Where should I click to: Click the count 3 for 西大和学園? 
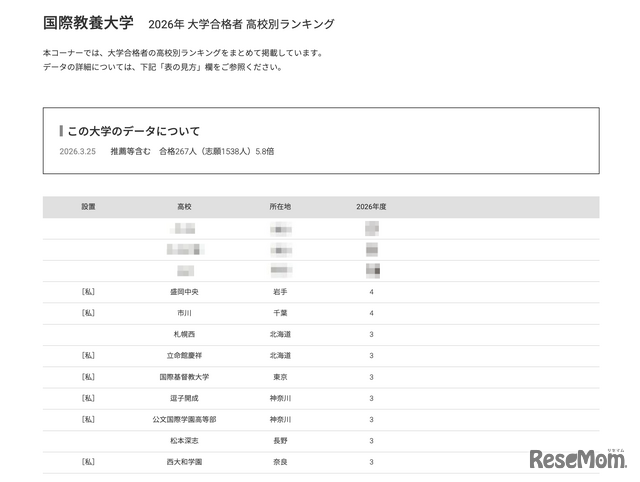tap(371, 462)
